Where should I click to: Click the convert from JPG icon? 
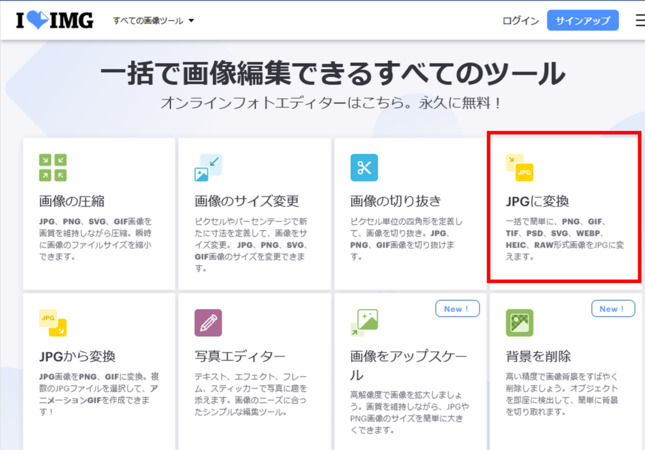click(x=52, y=322)
